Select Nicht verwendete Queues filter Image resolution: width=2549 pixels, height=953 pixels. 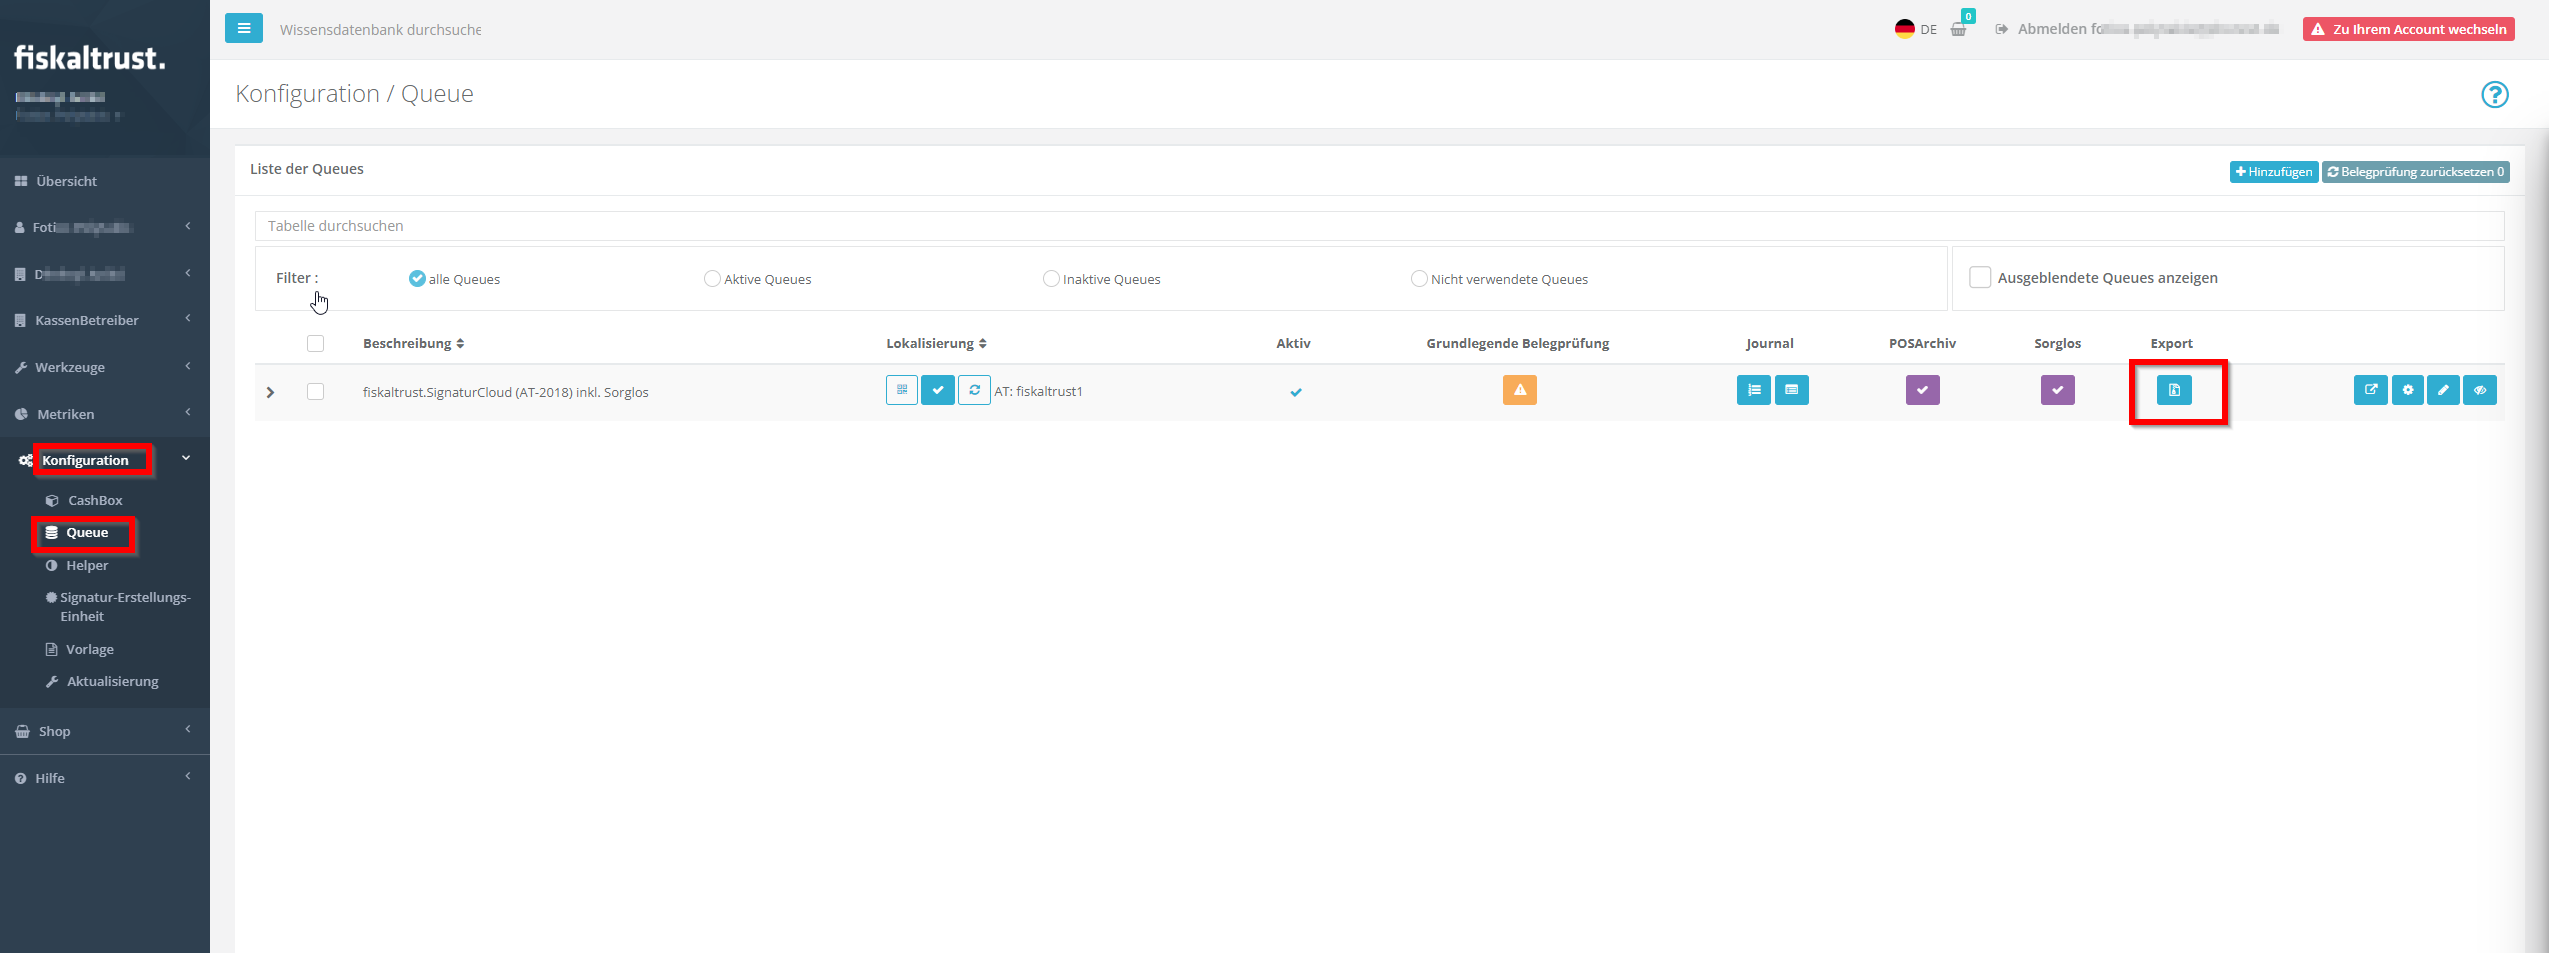(1419, 278)
